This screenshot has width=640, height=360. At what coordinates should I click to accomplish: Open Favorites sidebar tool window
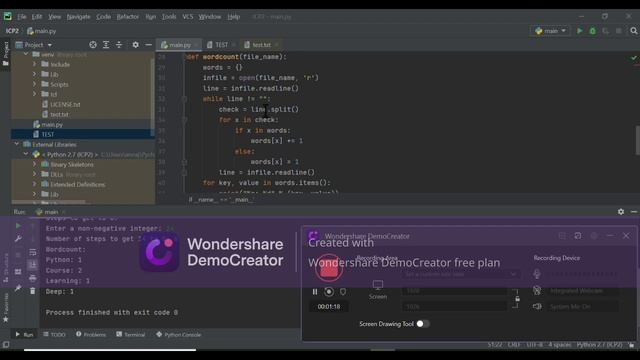pyautogui.click(x=6, y=307)
